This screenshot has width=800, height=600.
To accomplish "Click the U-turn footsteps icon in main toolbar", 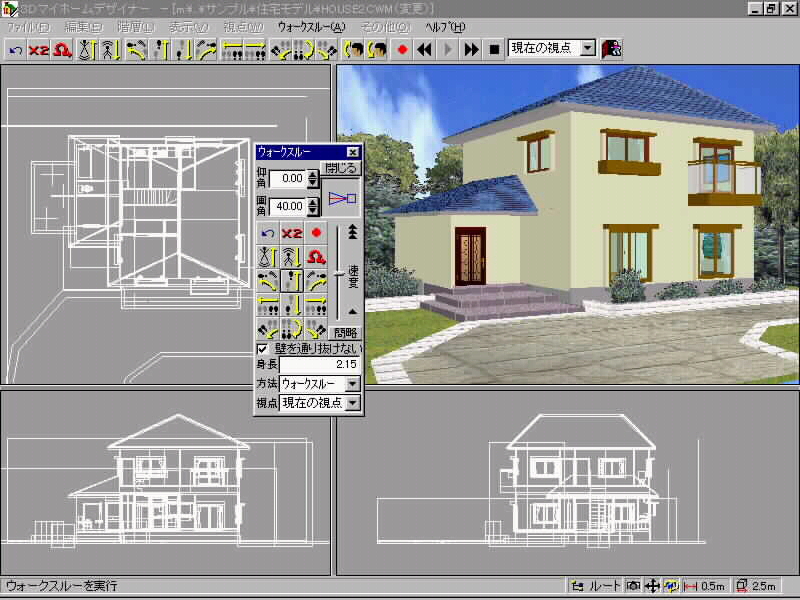I will [304, 50].
